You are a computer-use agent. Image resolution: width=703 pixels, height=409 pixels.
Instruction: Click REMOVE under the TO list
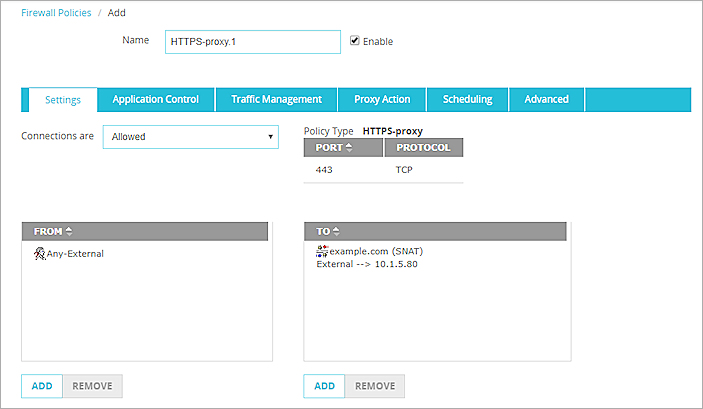(375, 386)
